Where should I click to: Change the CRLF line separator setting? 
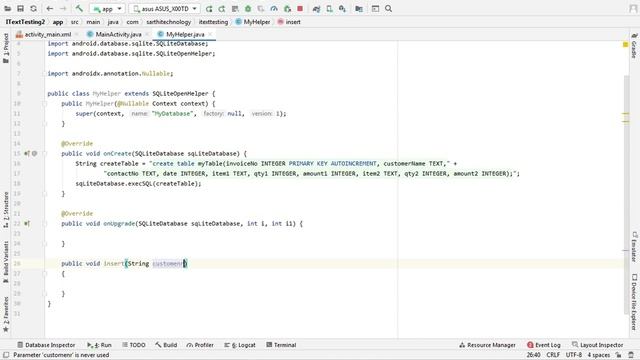[553, 355]
